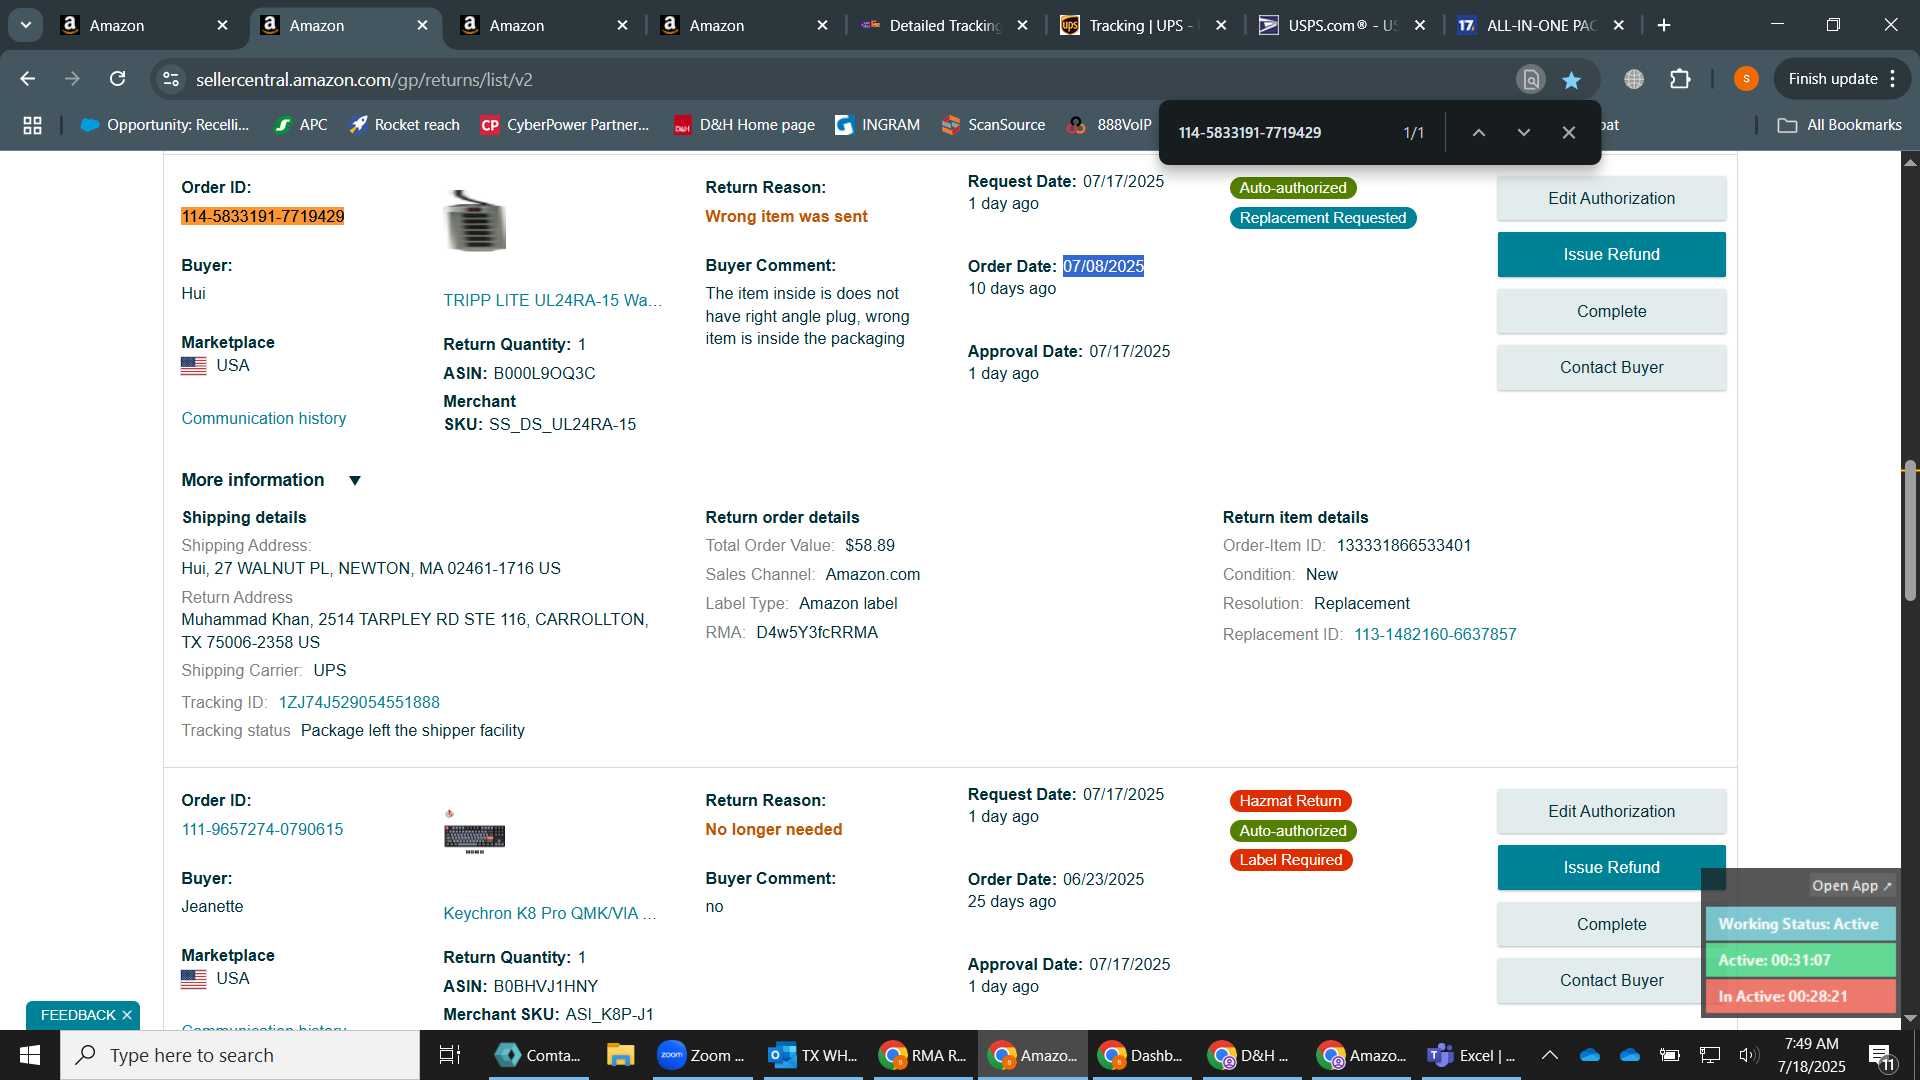Click the FEEDBACK tab button

78,1015
